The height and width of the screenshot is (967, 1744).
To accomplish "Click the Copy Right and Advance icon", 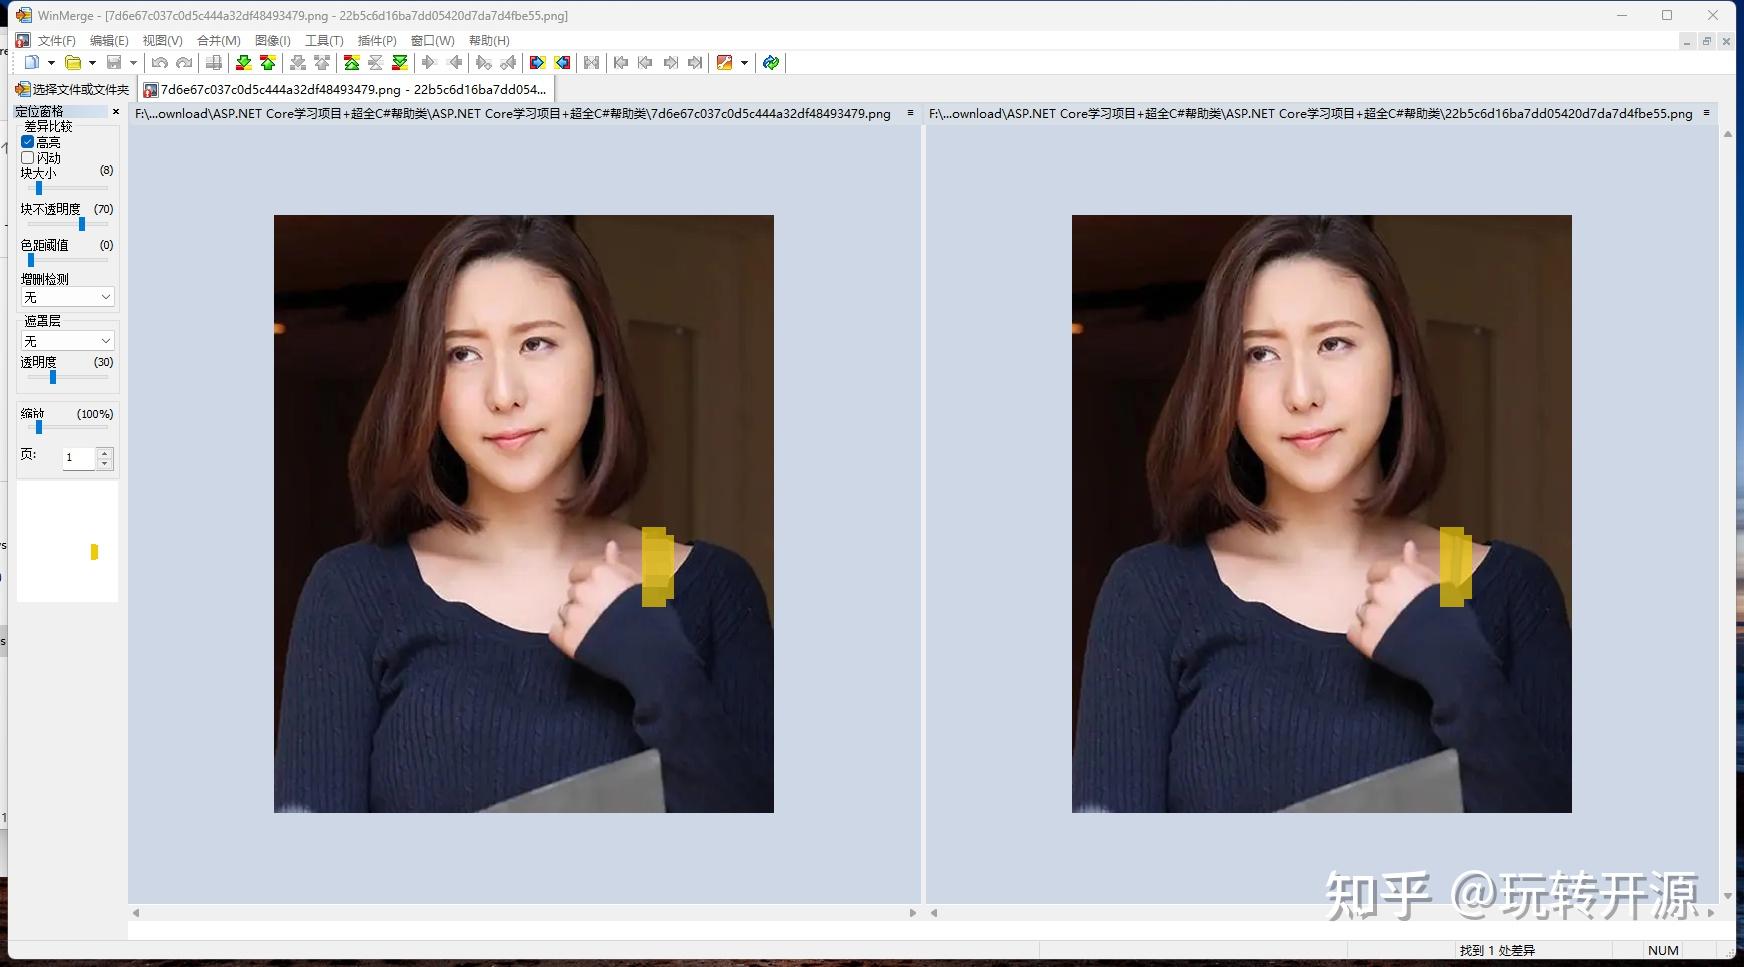I will pyautogui.click(x=484, y=62).
